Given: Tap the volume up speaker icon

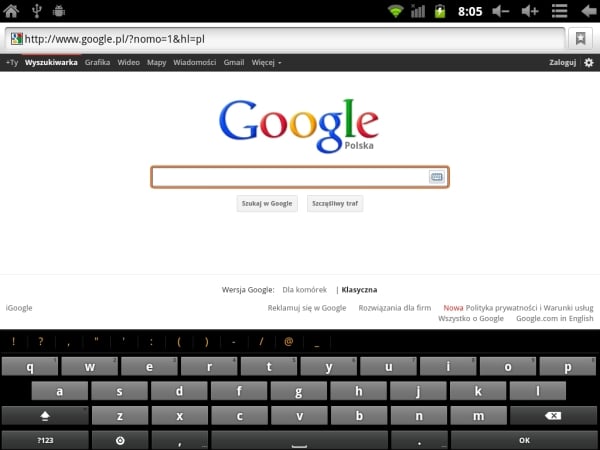Looking at the screenshot, I should (530, 11).
